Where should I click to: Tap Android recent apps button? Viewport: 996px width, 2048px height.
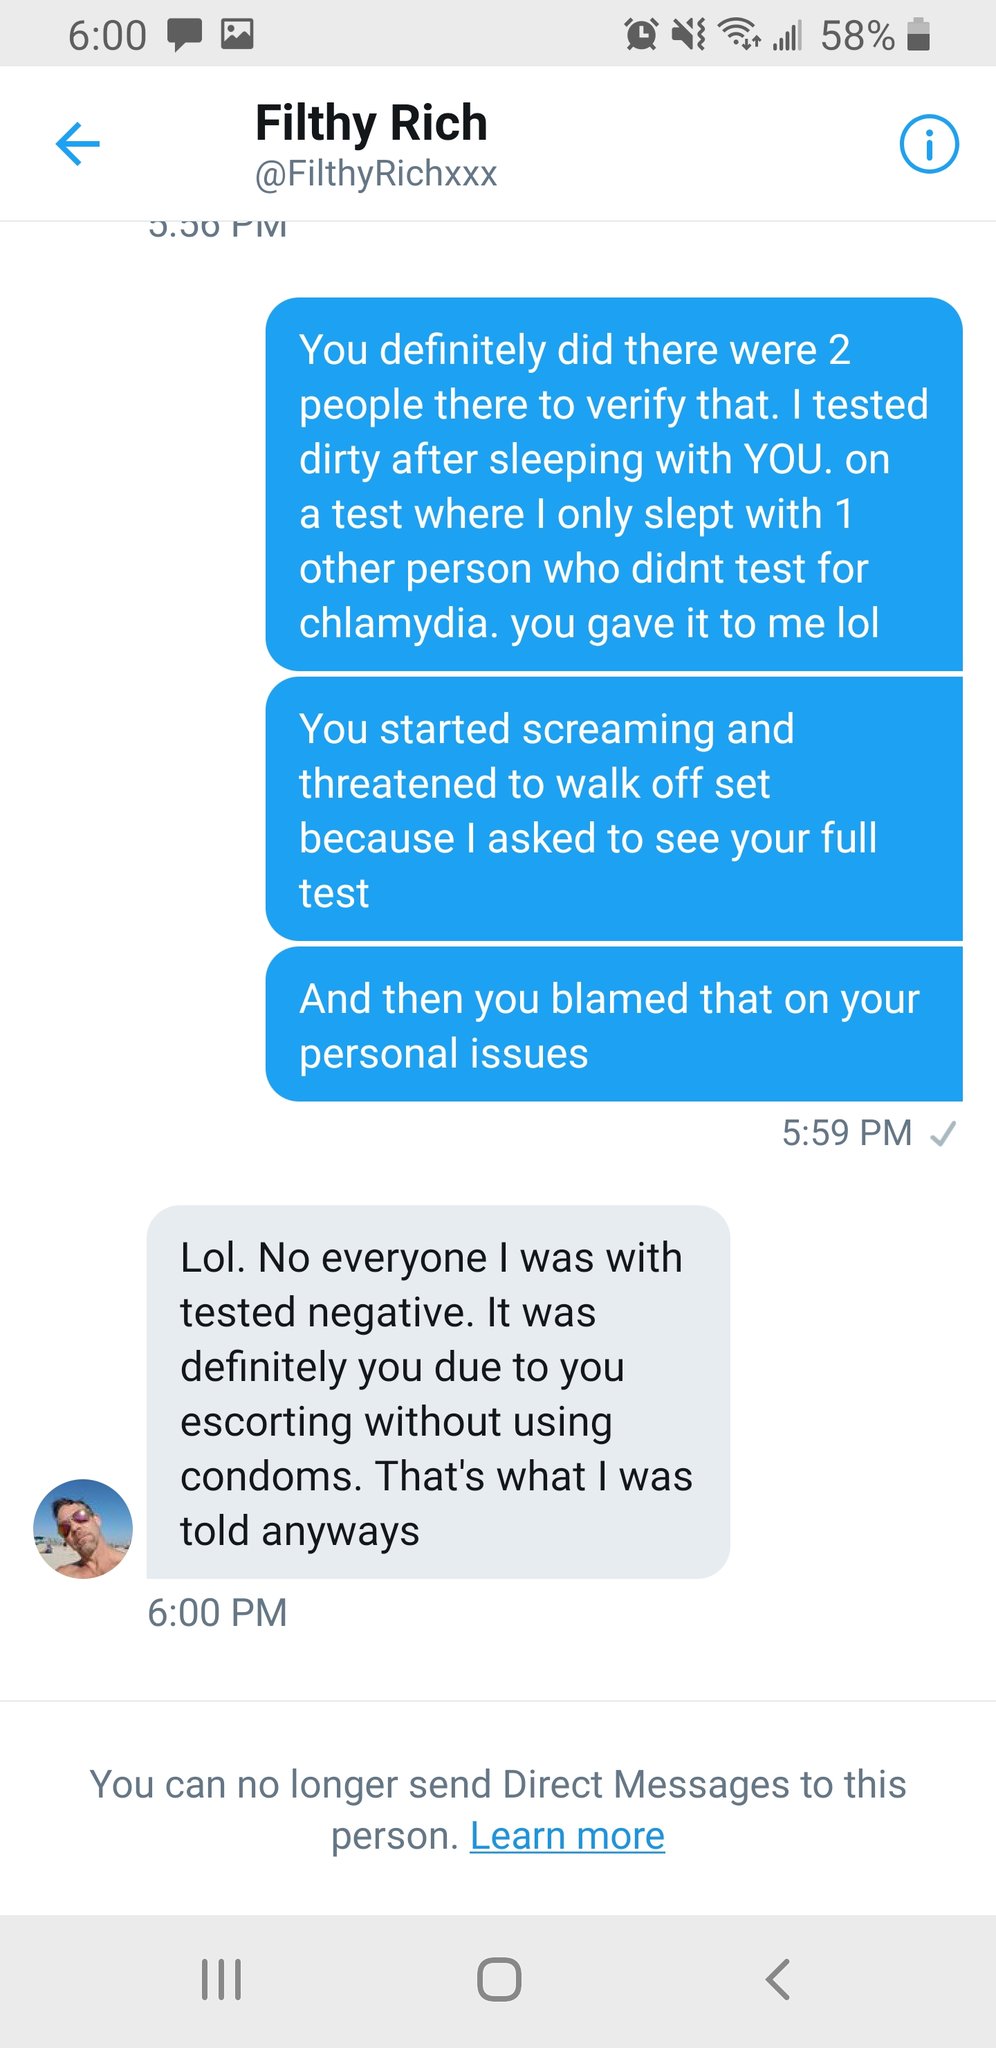coord(221,1979)
